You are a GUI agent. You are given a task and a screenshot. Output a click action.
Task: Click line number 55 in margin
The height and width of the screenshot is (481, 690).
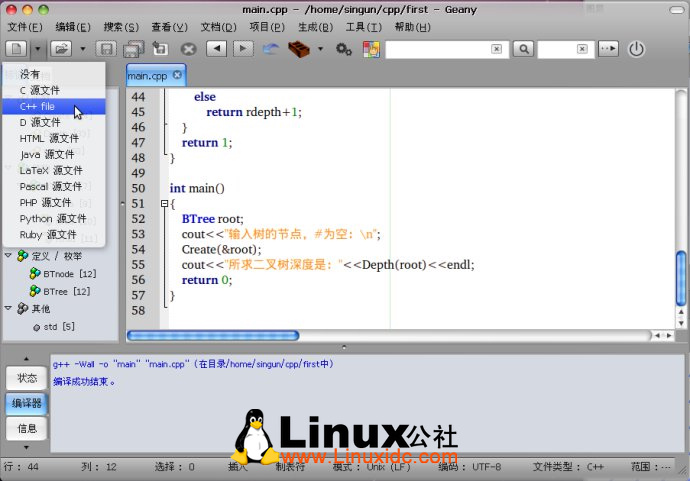tap(138, 264)
